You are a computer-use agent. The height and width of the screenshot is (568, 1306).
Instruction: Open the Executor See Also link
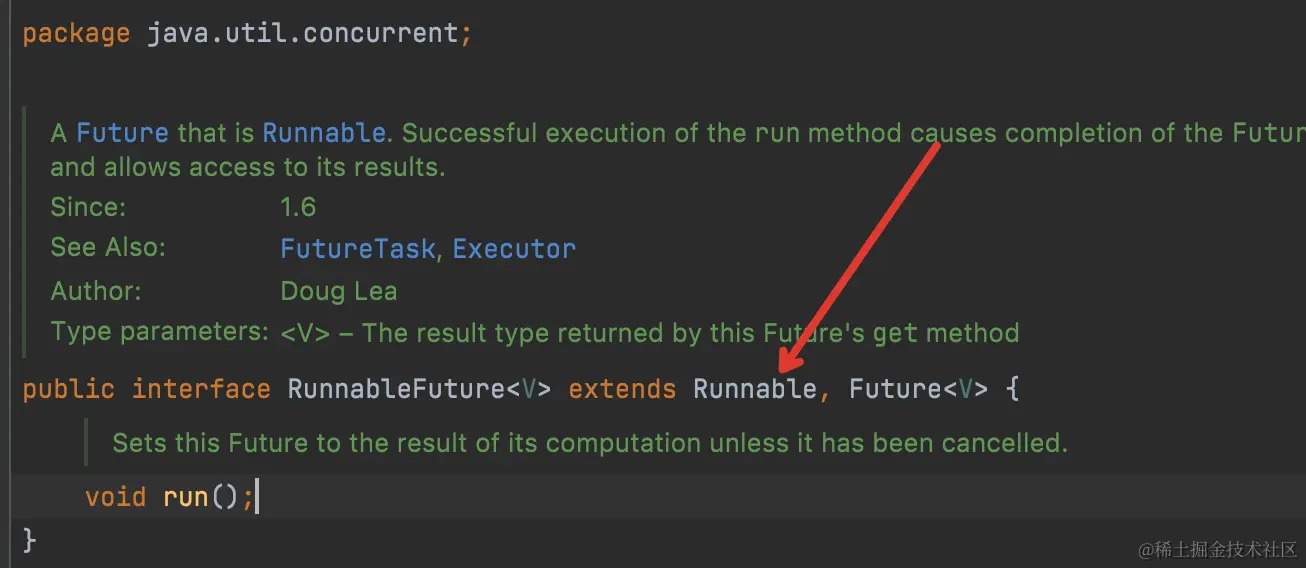pyautogui.click(x=514, y=248)
